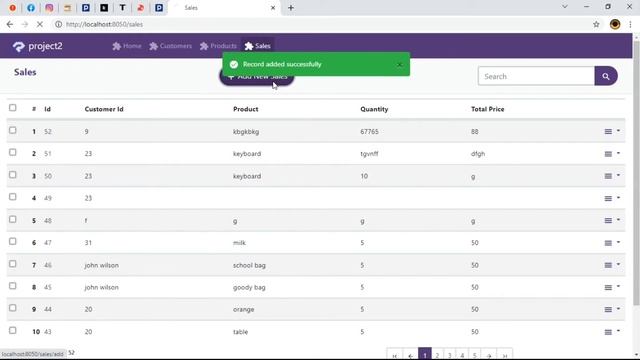The height and width of the screenshot is (360, 640).
Task: Go to previous page in pagination
Action: click(411, 355)
